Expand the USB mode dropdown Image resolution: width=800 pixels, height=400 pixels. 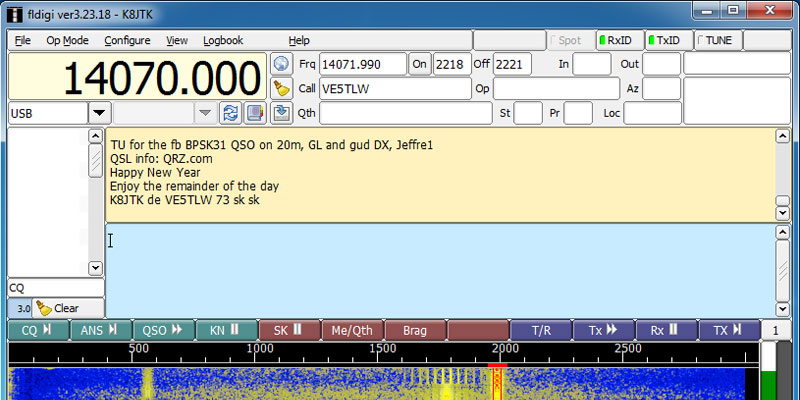tap(99, 113)
